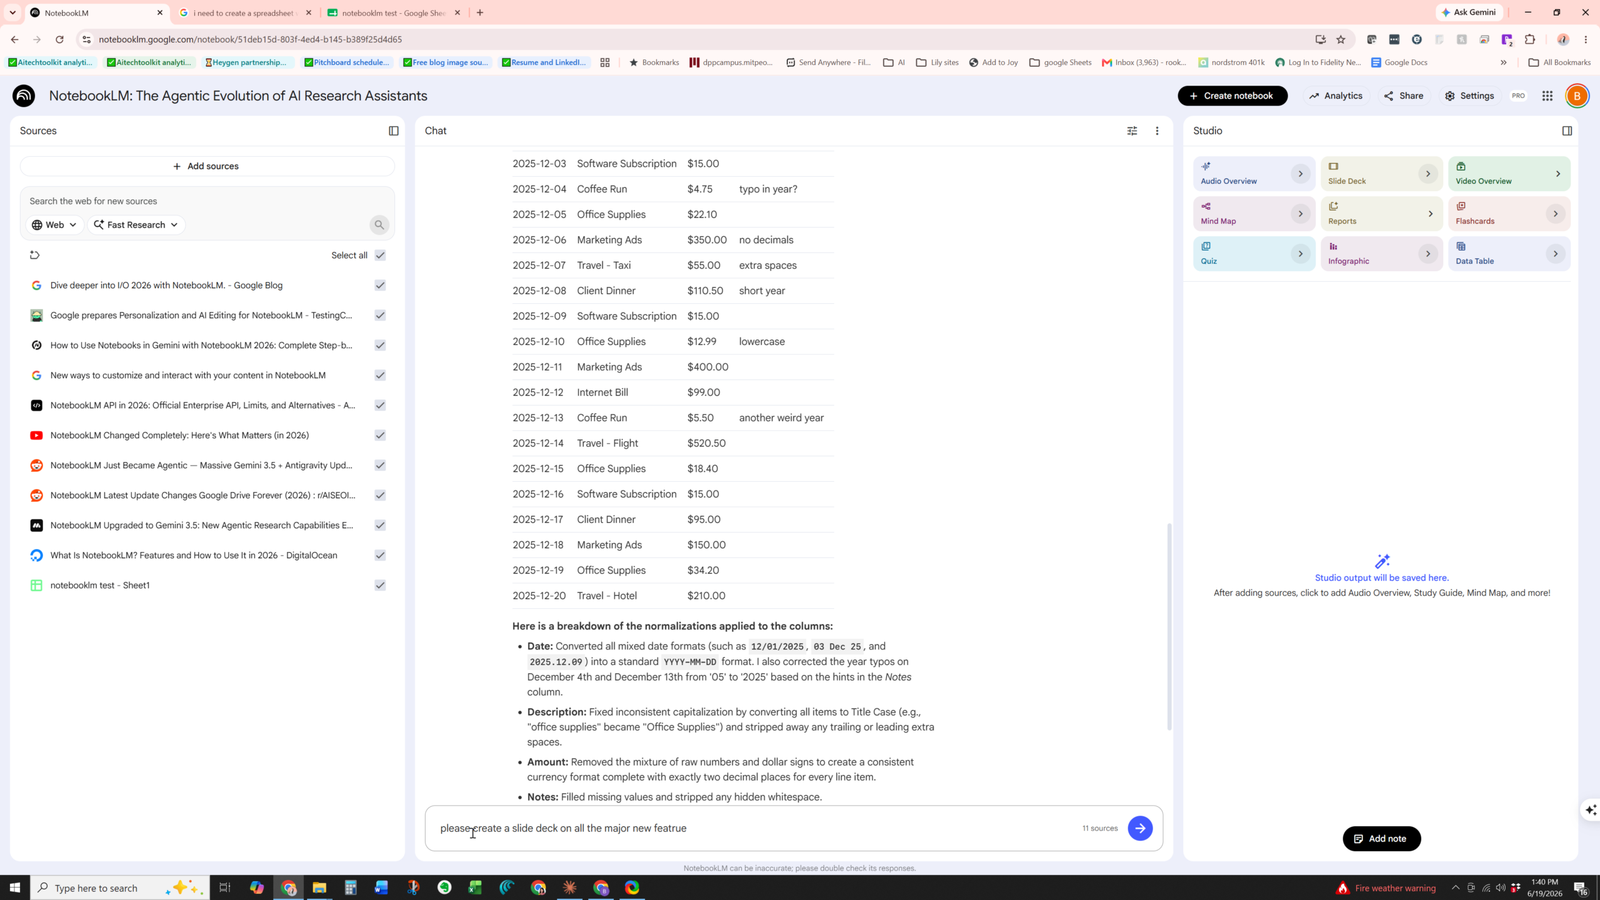The image size is (1600, 900).
Task: Switch to NotebookLM browser tab
Action: click(x=95, y=13)
